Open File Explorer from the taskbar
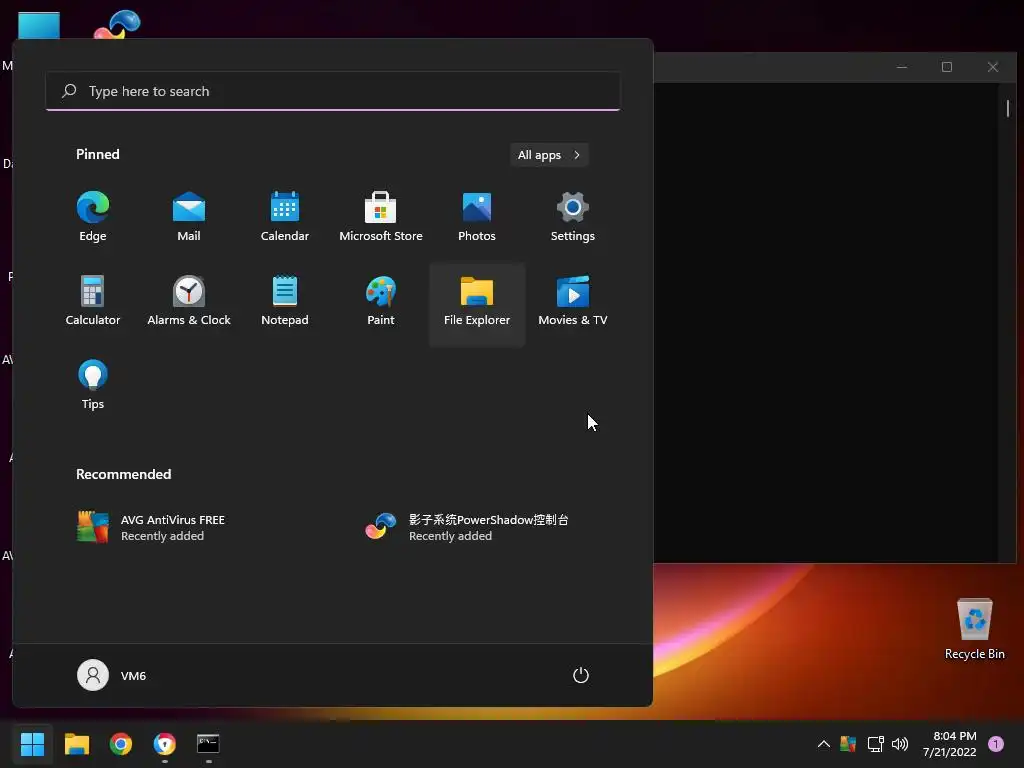 point(76,744)
